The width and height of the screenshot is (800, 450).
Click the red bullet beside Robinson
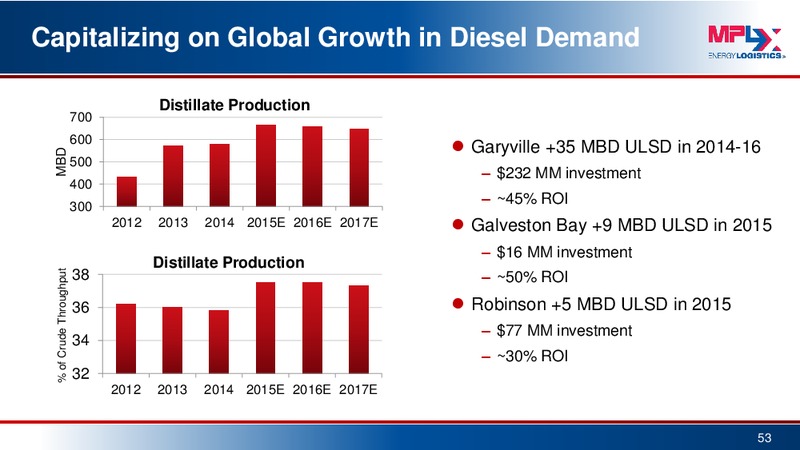point(458,304)
